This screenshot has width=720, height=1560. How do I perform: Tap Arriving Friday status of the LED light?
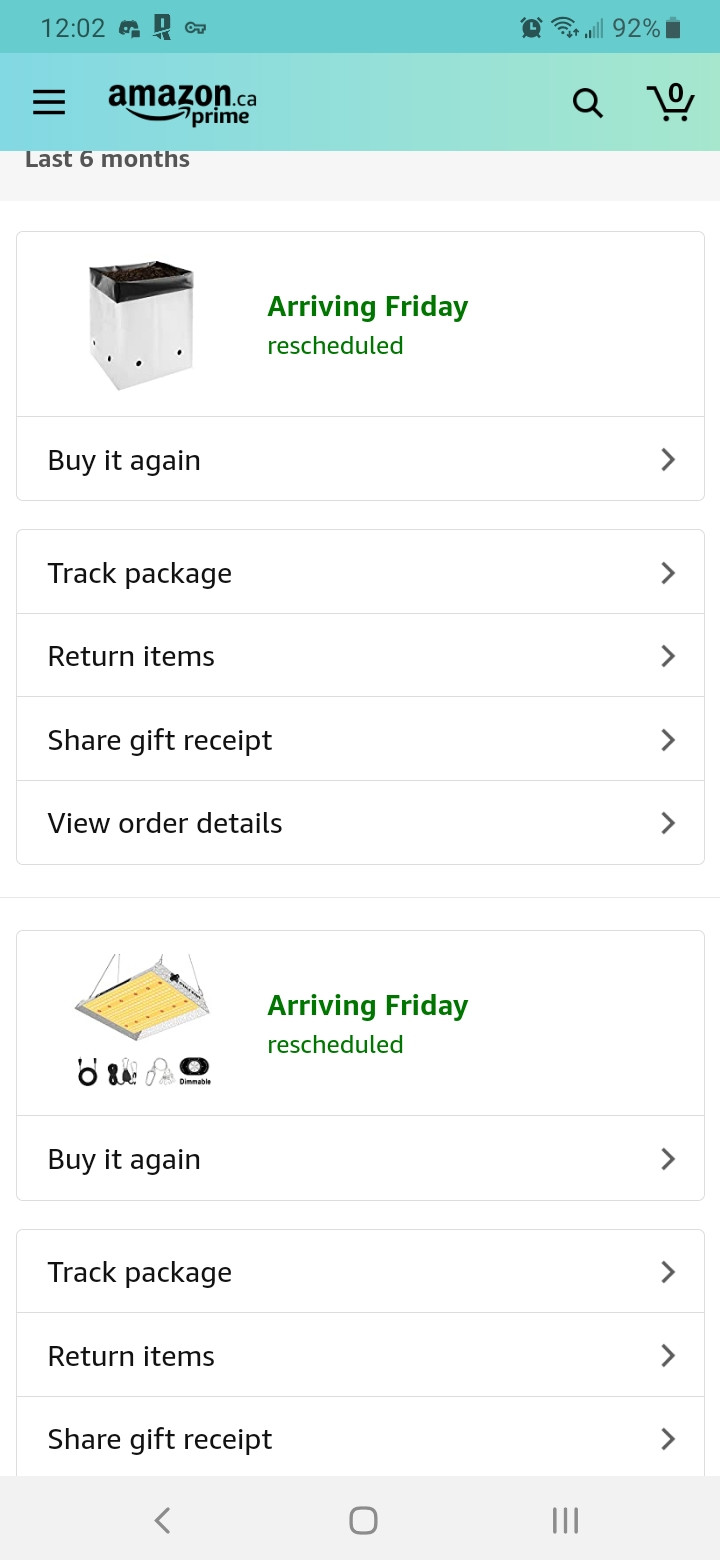[367, 1006]
